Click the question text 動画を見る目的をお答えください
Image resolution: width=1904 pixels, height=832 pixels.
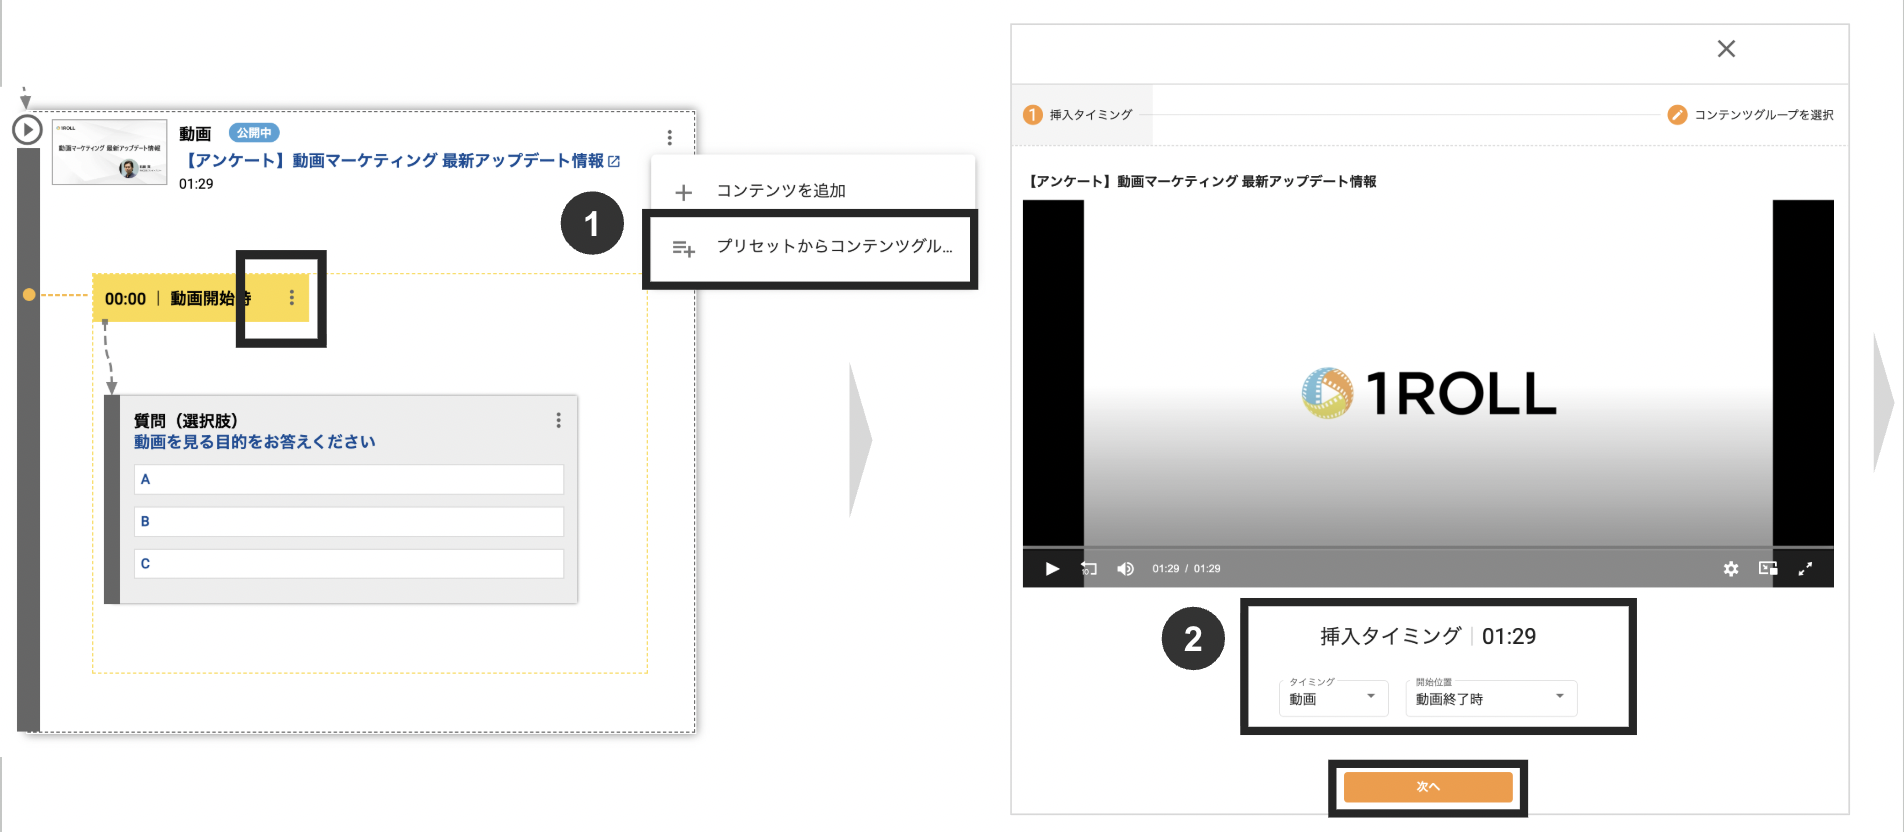(x=255, y=442)
